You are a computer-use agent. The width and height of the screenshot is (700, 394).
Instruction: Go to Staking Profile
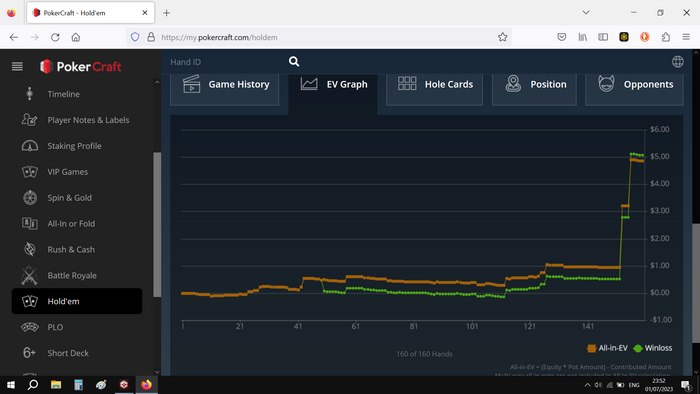[x=75, y=146]
